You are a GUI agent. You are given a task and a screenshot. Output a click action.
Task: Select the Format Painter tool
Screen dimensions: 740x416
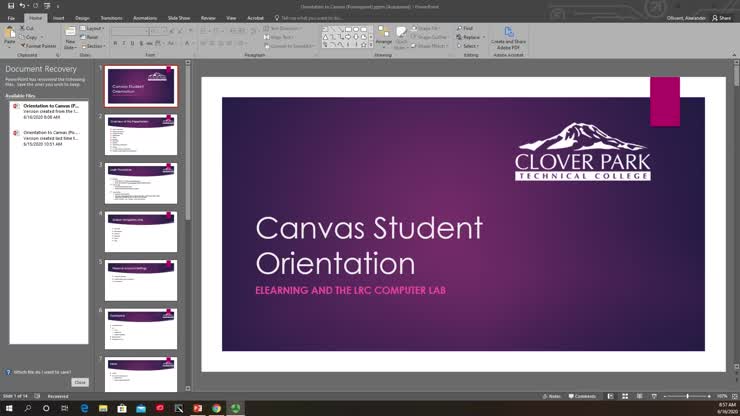(x=38, y=46)
